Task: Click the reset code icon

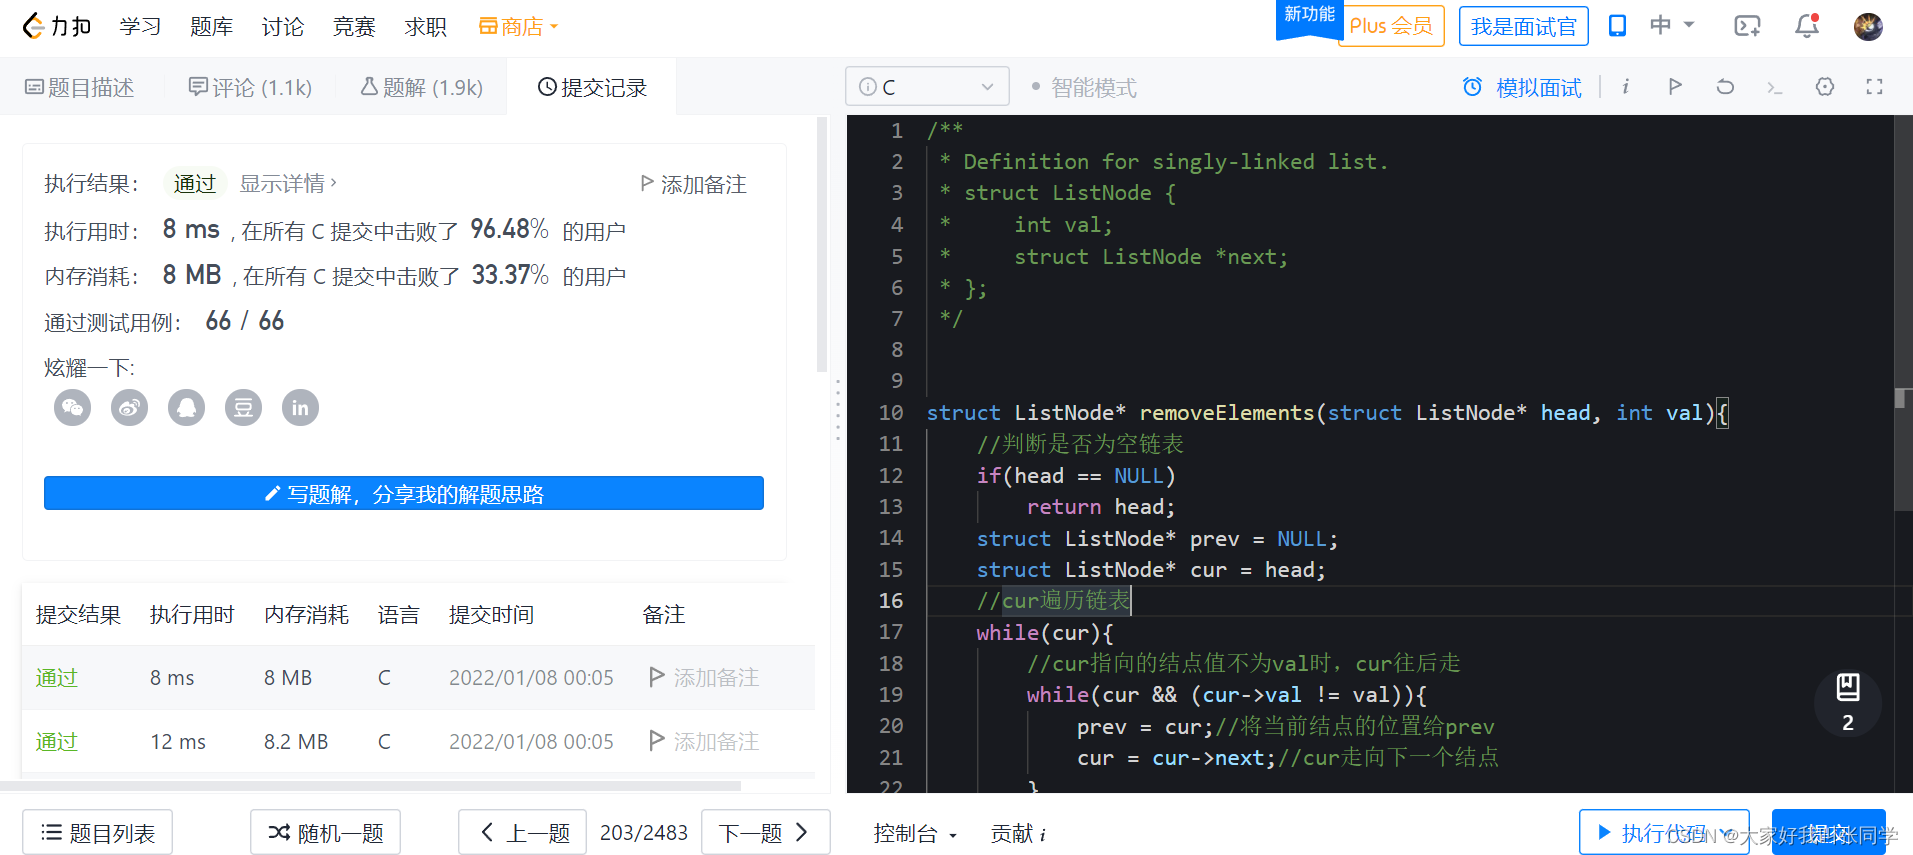Action: tap(1725, 87)
